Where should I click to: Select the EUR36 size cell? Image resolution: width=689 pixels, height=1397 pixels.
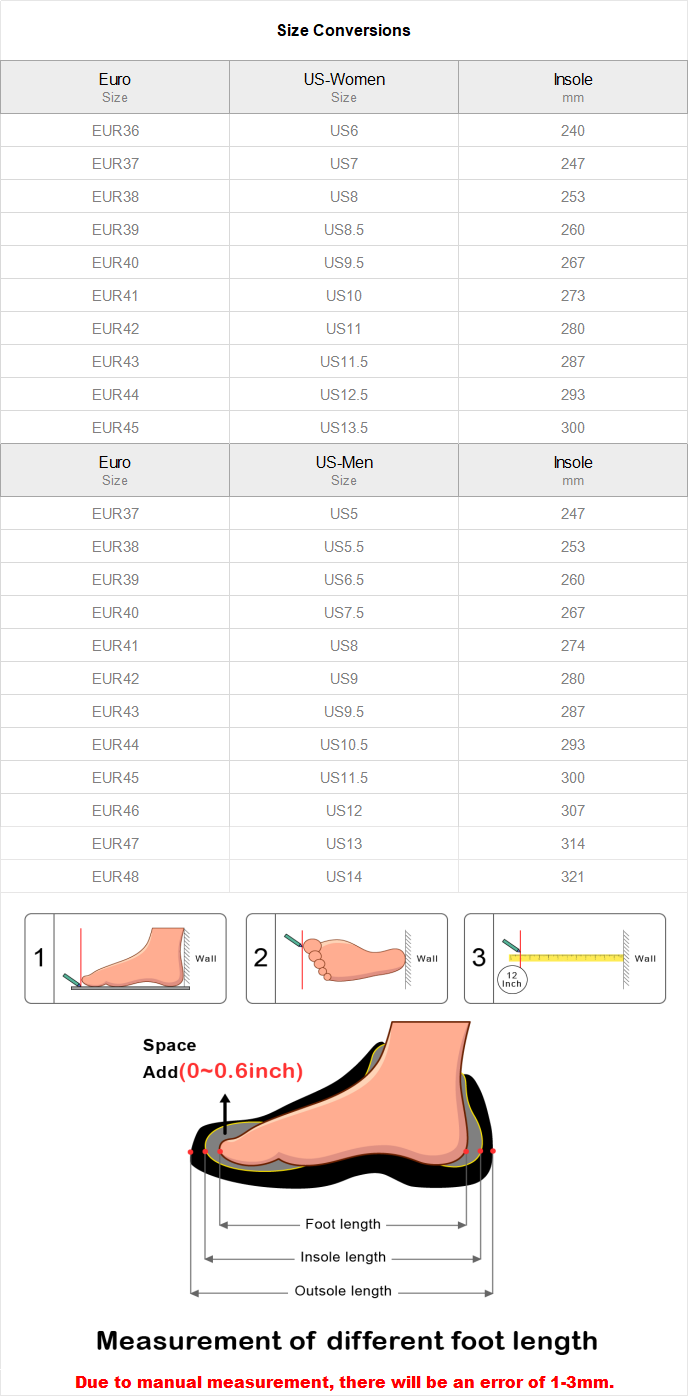tap(115, 131)
